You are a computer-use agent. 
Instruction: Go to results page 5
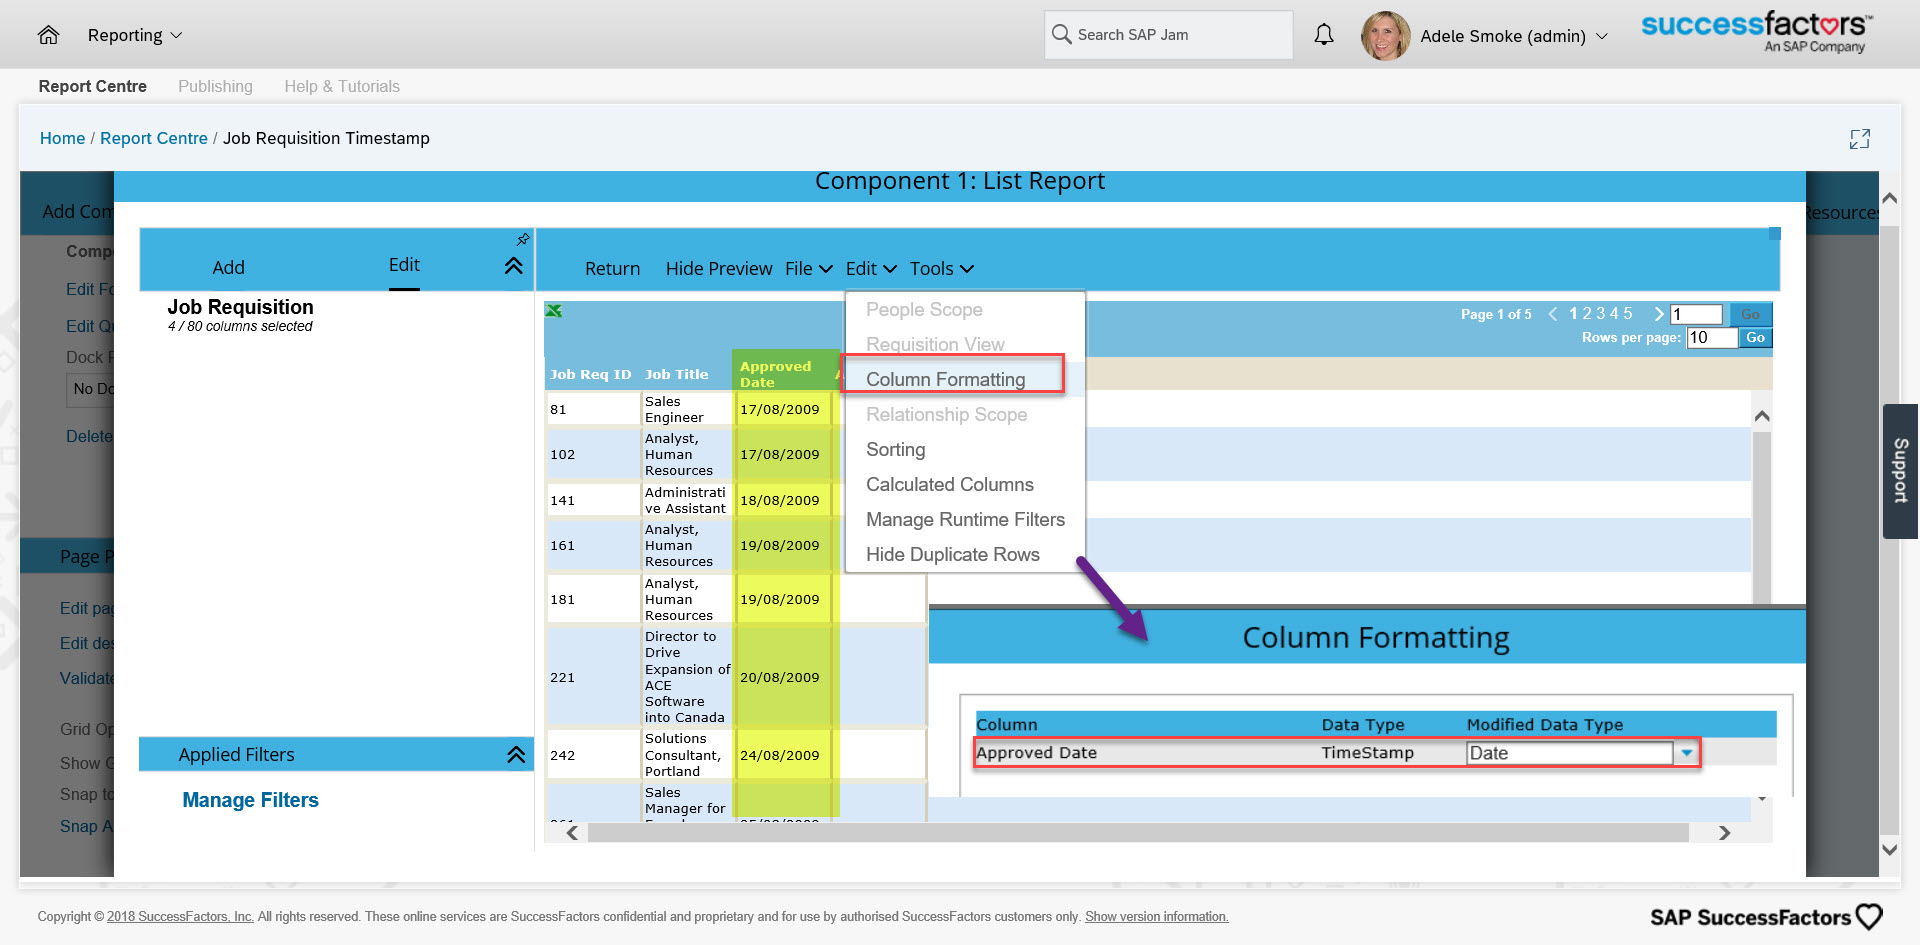(x=1627, y=314)
